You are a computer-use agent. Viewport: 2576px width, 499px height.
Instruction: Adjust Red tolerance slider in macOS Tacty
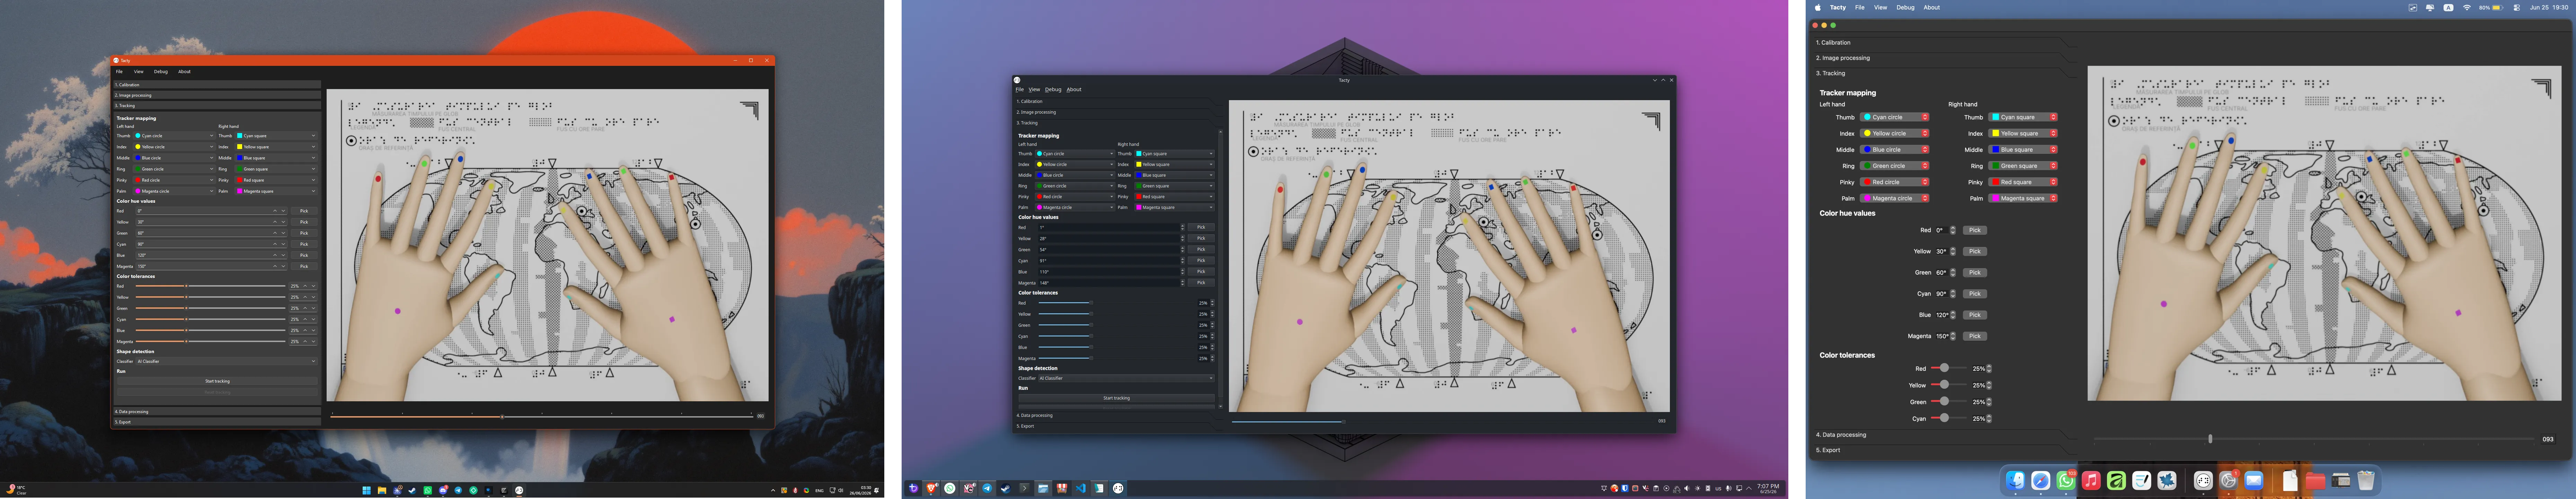coord(1948,368)
